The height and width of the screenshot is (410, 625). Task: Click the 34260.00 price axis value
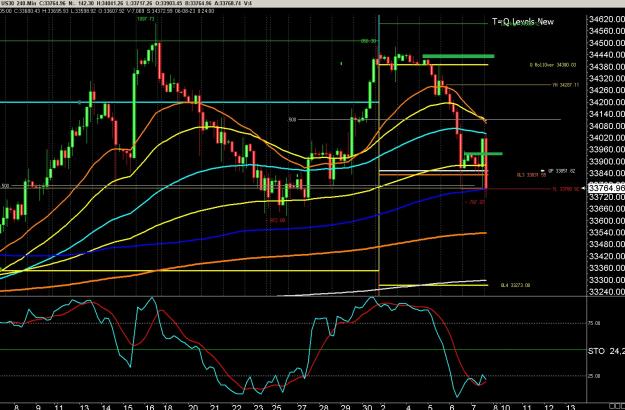click(606, 90)
